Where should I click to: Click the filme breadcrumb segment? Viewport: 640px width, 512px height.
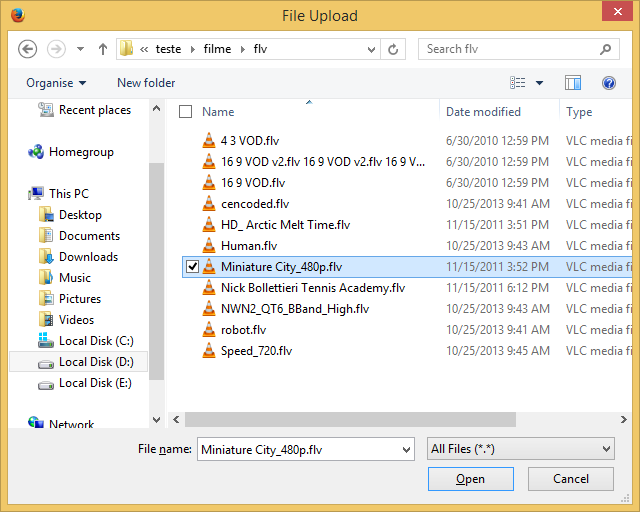217,49
